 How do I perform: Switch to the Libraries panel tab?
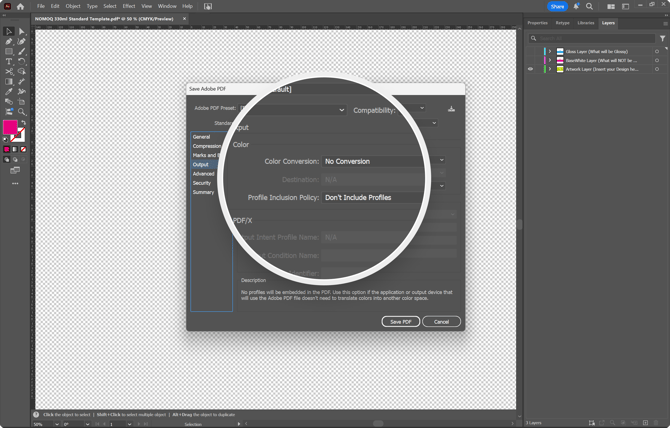click(x=586, y=22)
